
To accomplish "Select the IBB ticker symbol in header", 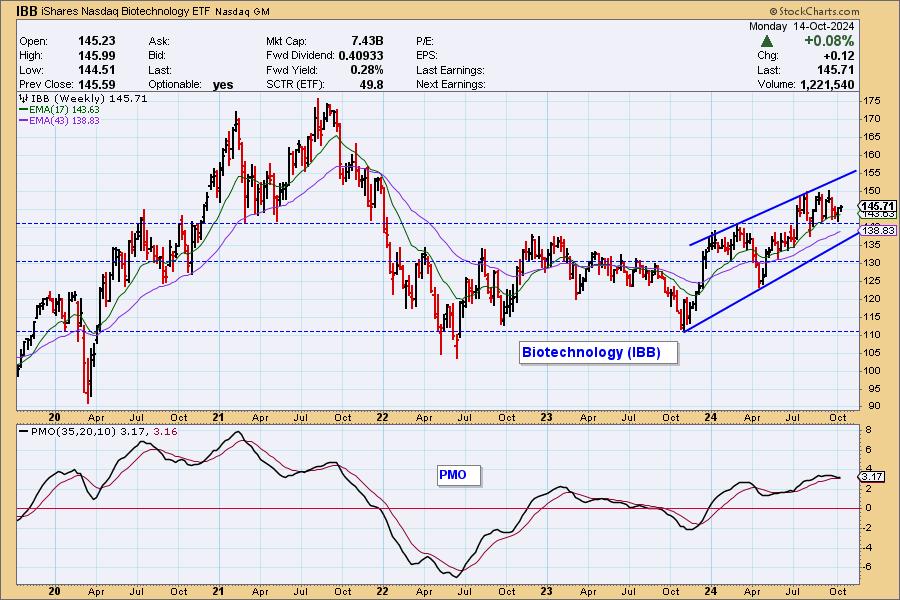I will 27,11.
